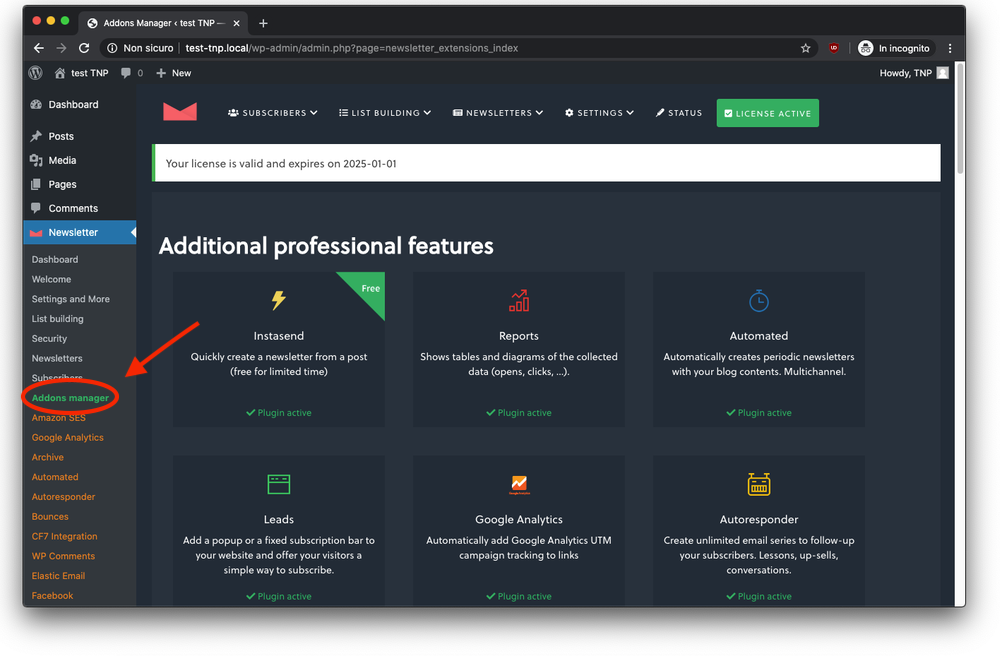The image size is (1000, 656).
Task: Expand the Subscribers dropdown menu
Action: [273, 113]
